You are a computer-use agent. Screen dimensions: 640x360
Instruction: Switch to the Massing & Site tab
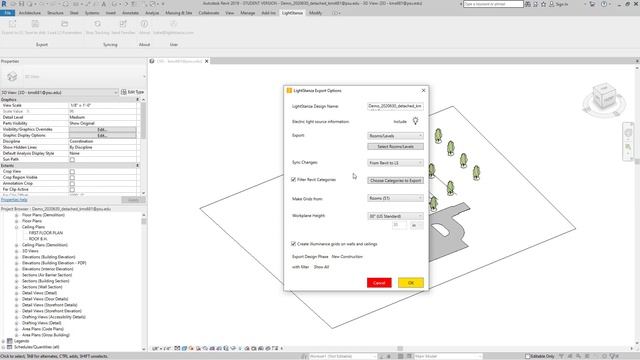coord(179,13)
